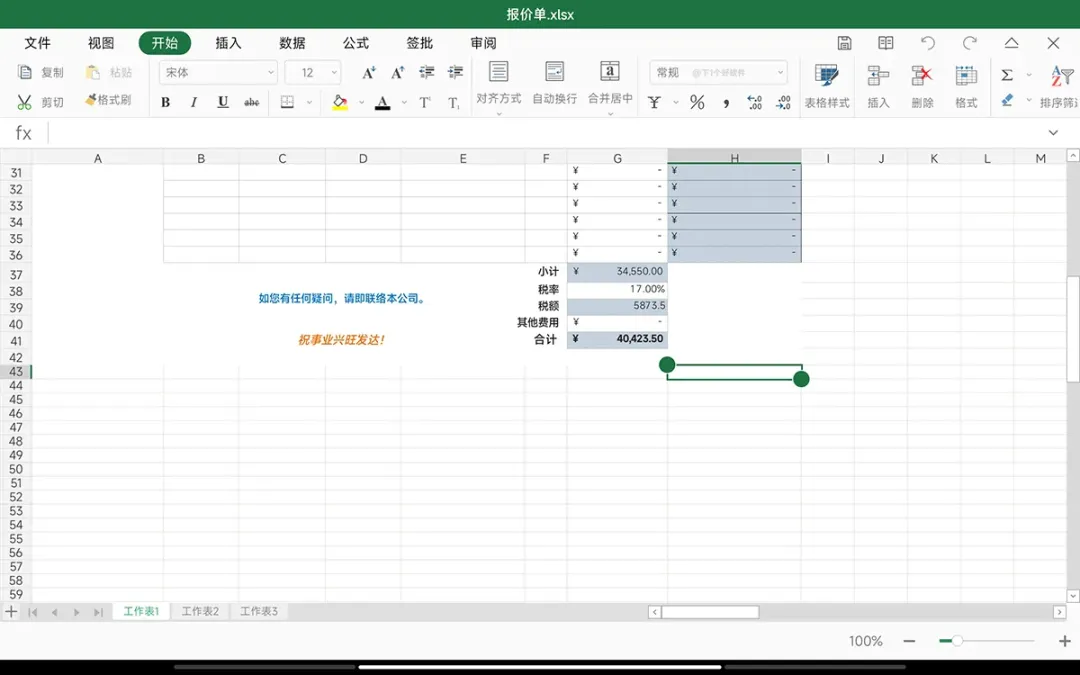Screen dimensions: 1080x675
Task: Switch to the 视图 (View) tab
Action: pyautogui.click(x=101, y=43)
